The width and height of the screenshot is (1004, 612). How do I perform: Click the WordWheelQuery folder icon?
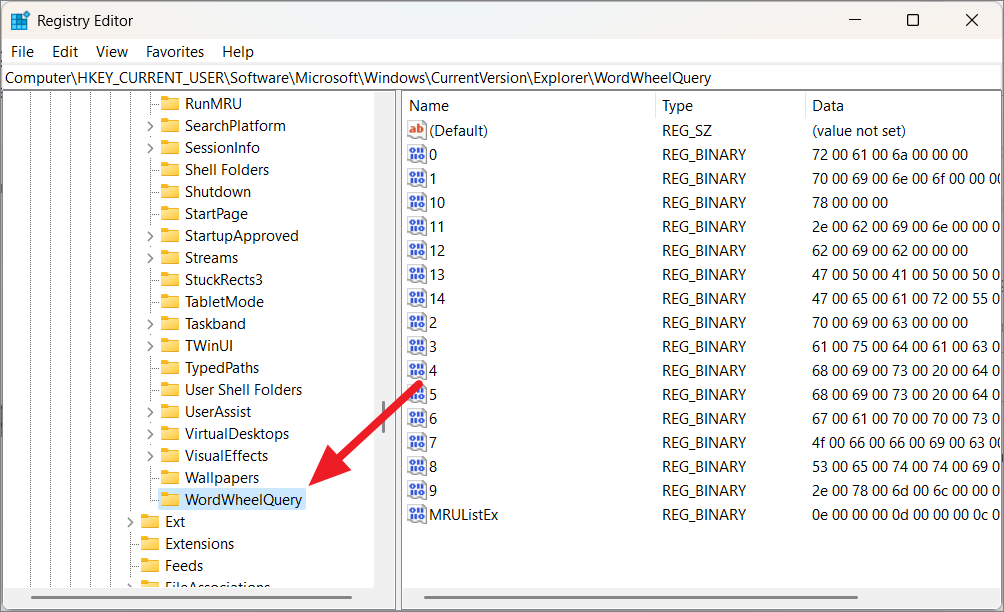click(170, 499)
